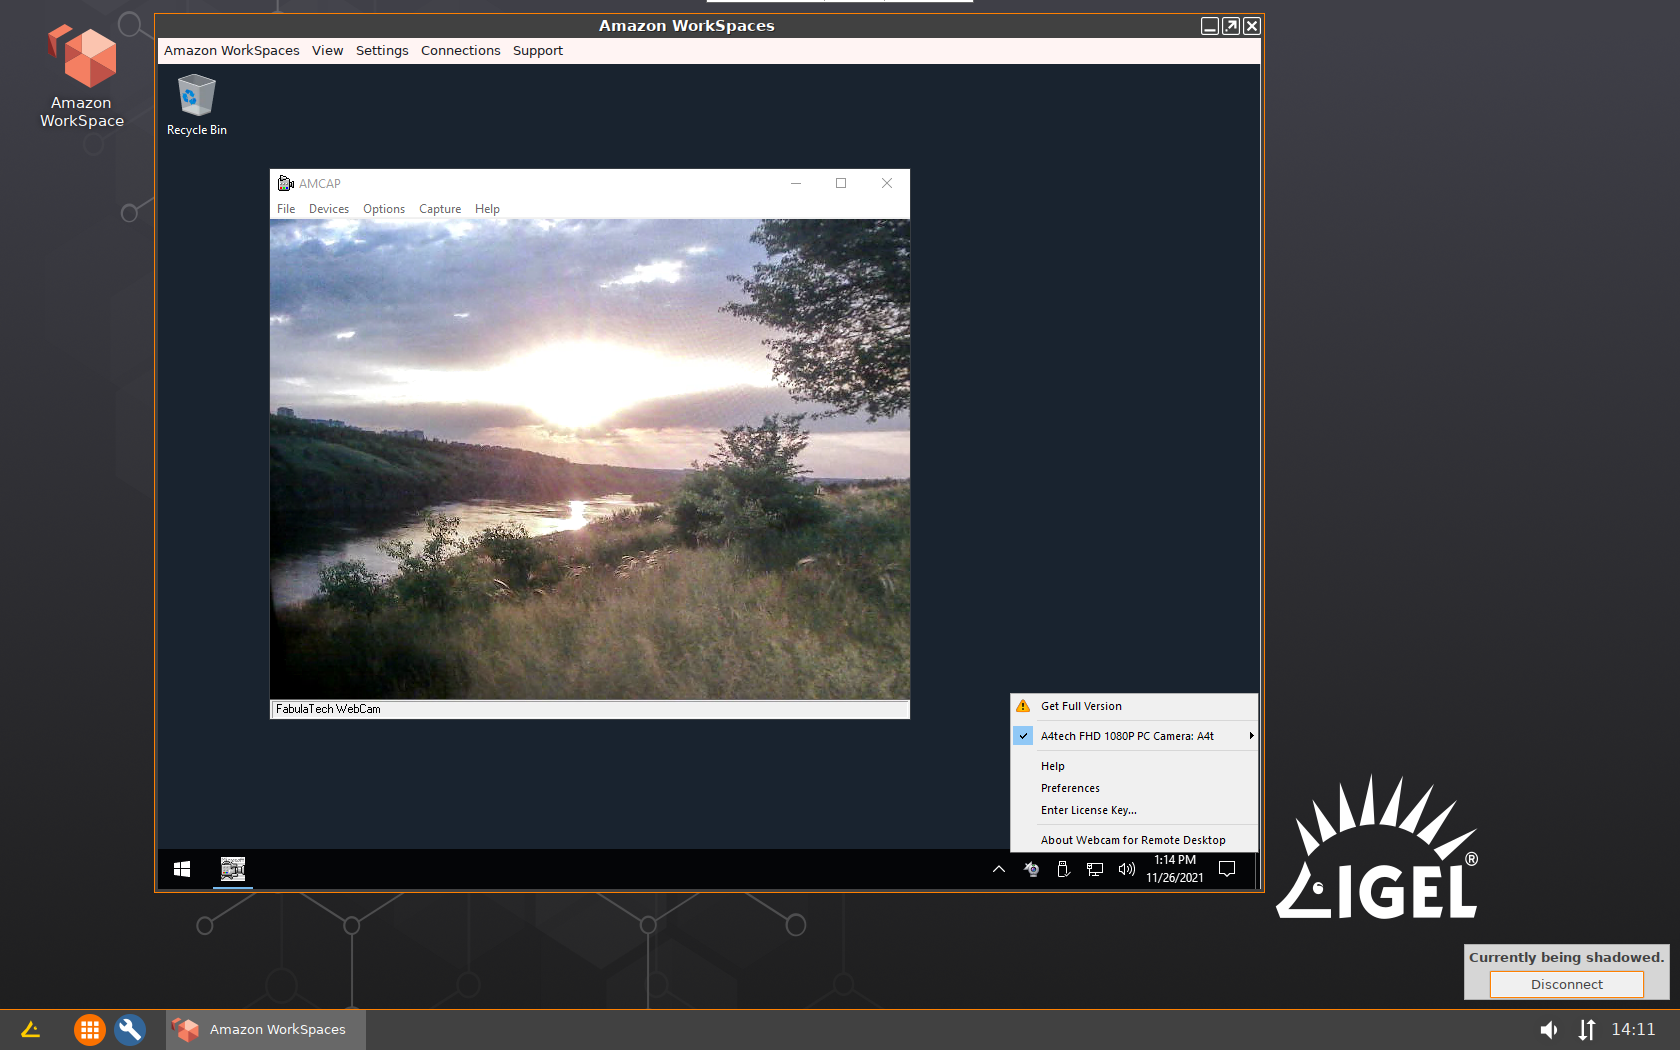This screenshot has width=1680, height=1050.
Task: Open the network tray icon in Windows
Action: tap(1095, 869)
